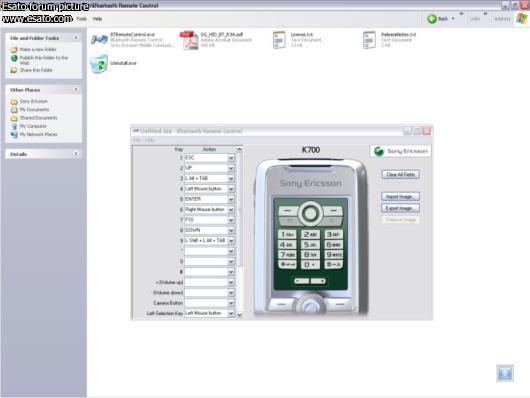Click the My Computer icon in Other Places
The image size is (530, 398).
[x=14, y=126]
